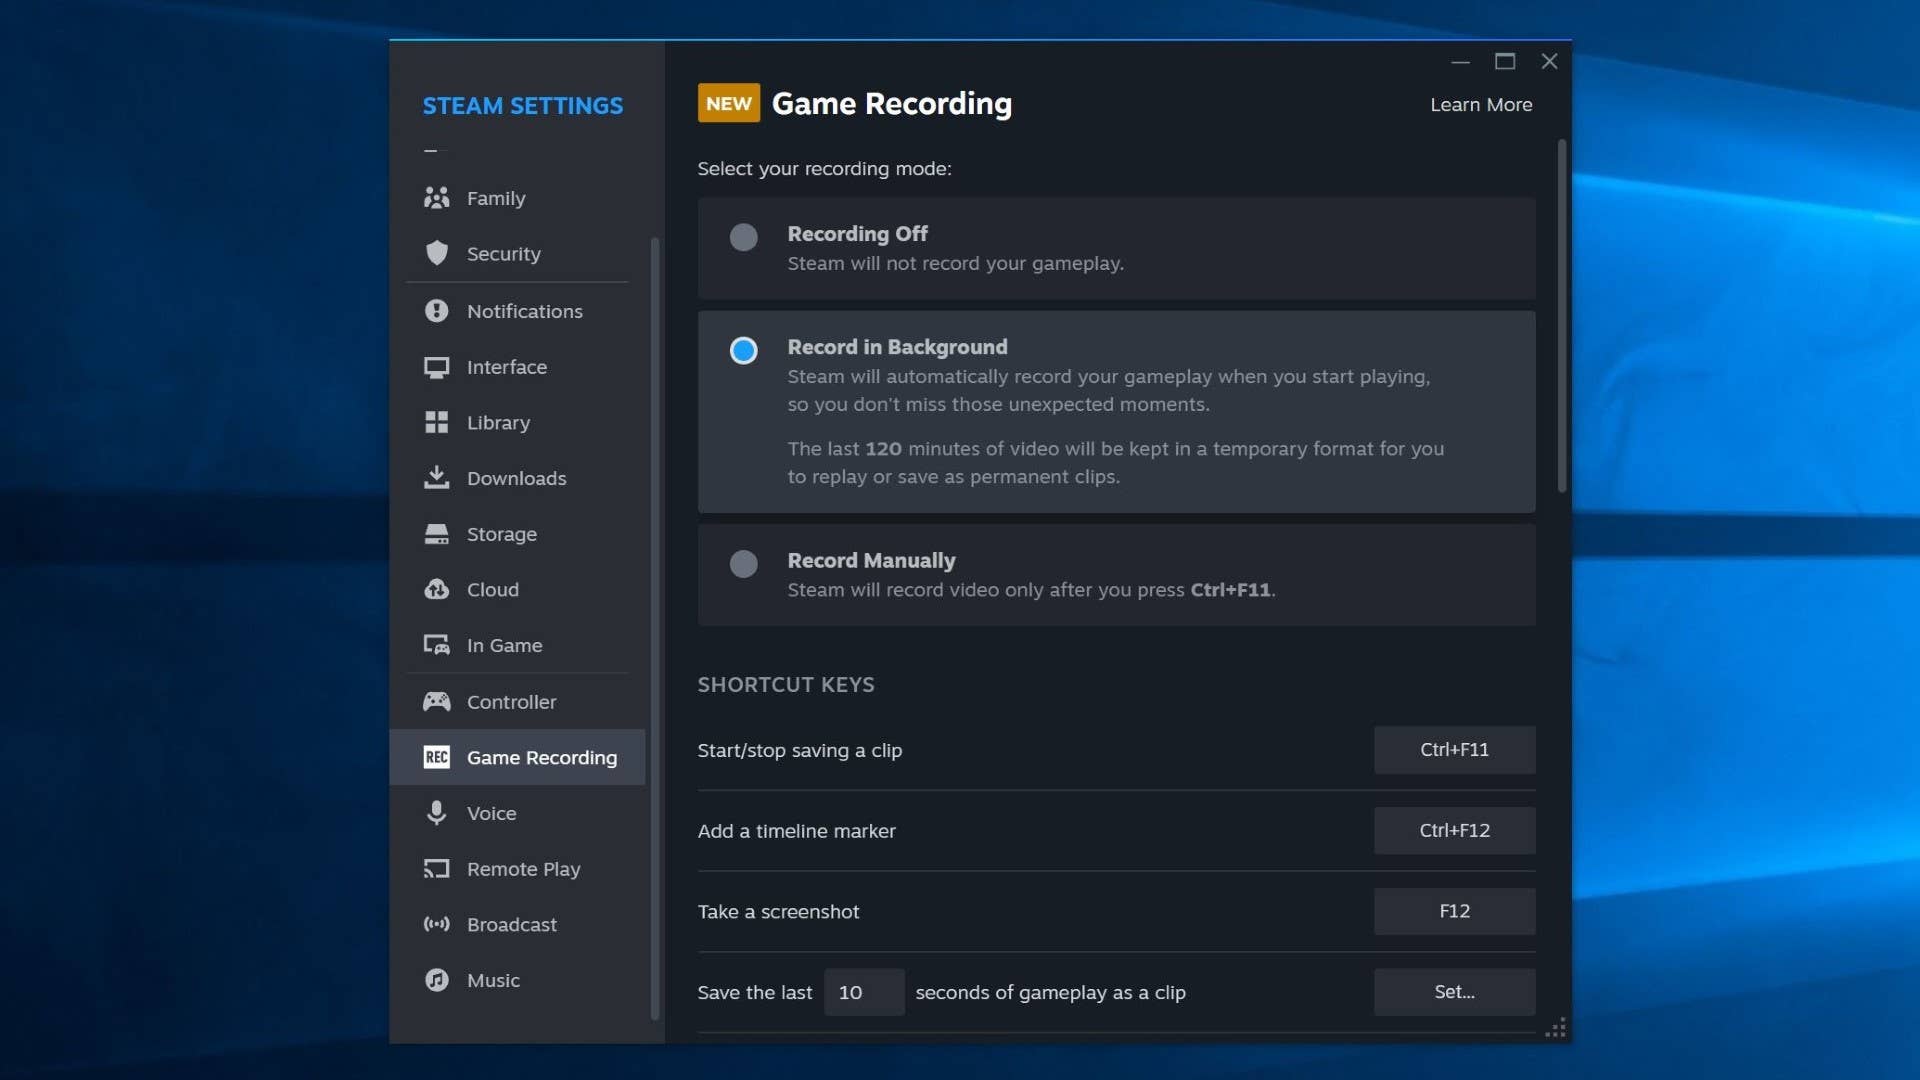
Task: Click the sidebar vertical scrollbar
Action: coord(655,628)
